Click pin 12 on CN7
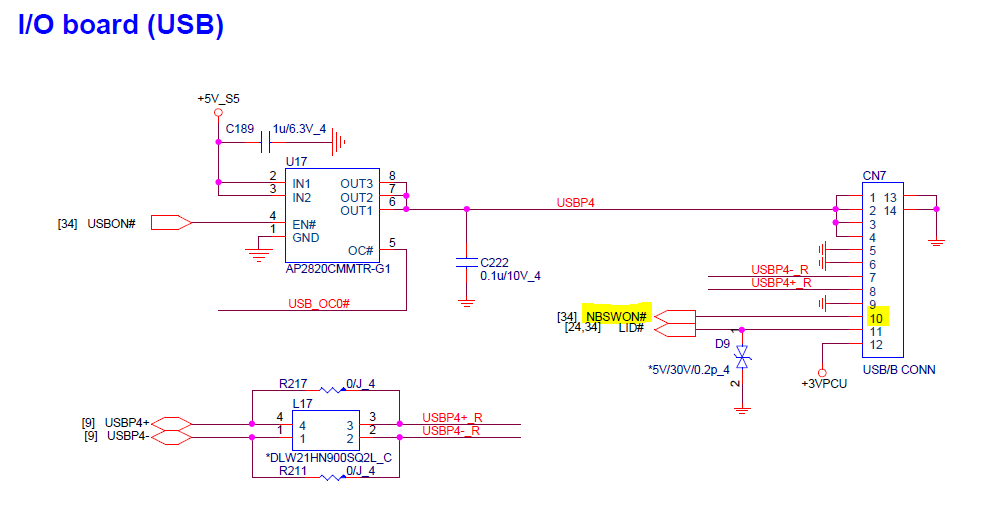Viewport: 994px width, 510px height. click(876, 345)
